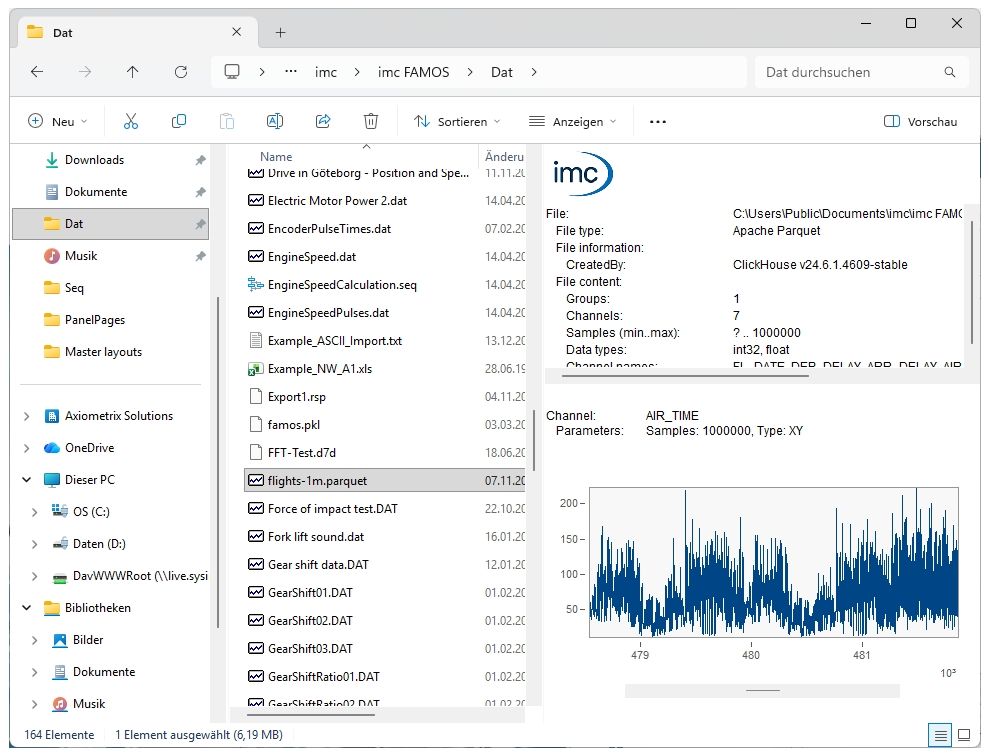Switch to details list view layout
This screenshot has width=990, height=754.
coord(940,735)
